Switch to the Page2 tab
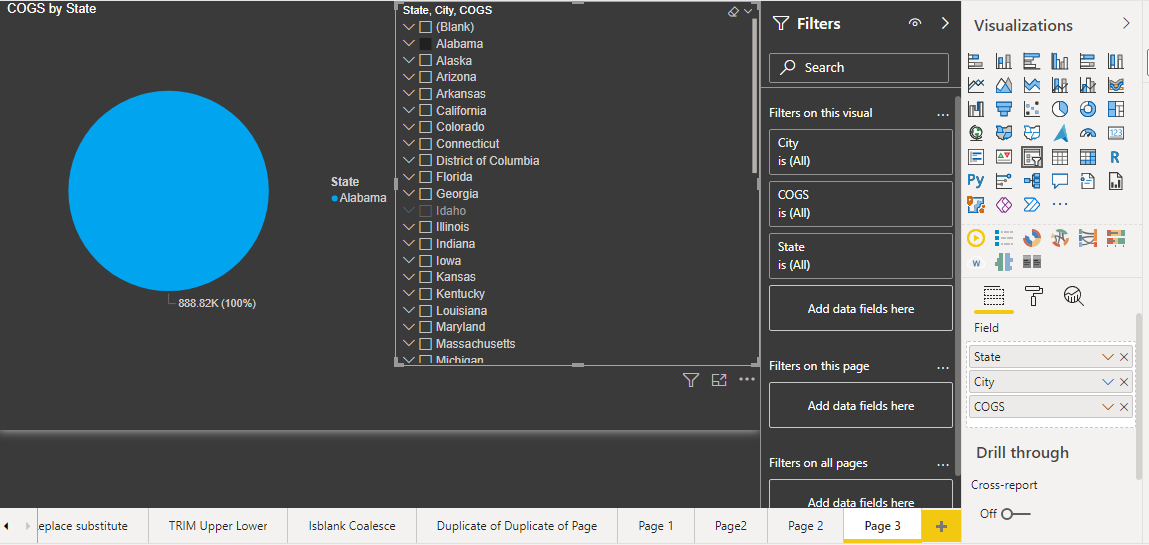 731,526
